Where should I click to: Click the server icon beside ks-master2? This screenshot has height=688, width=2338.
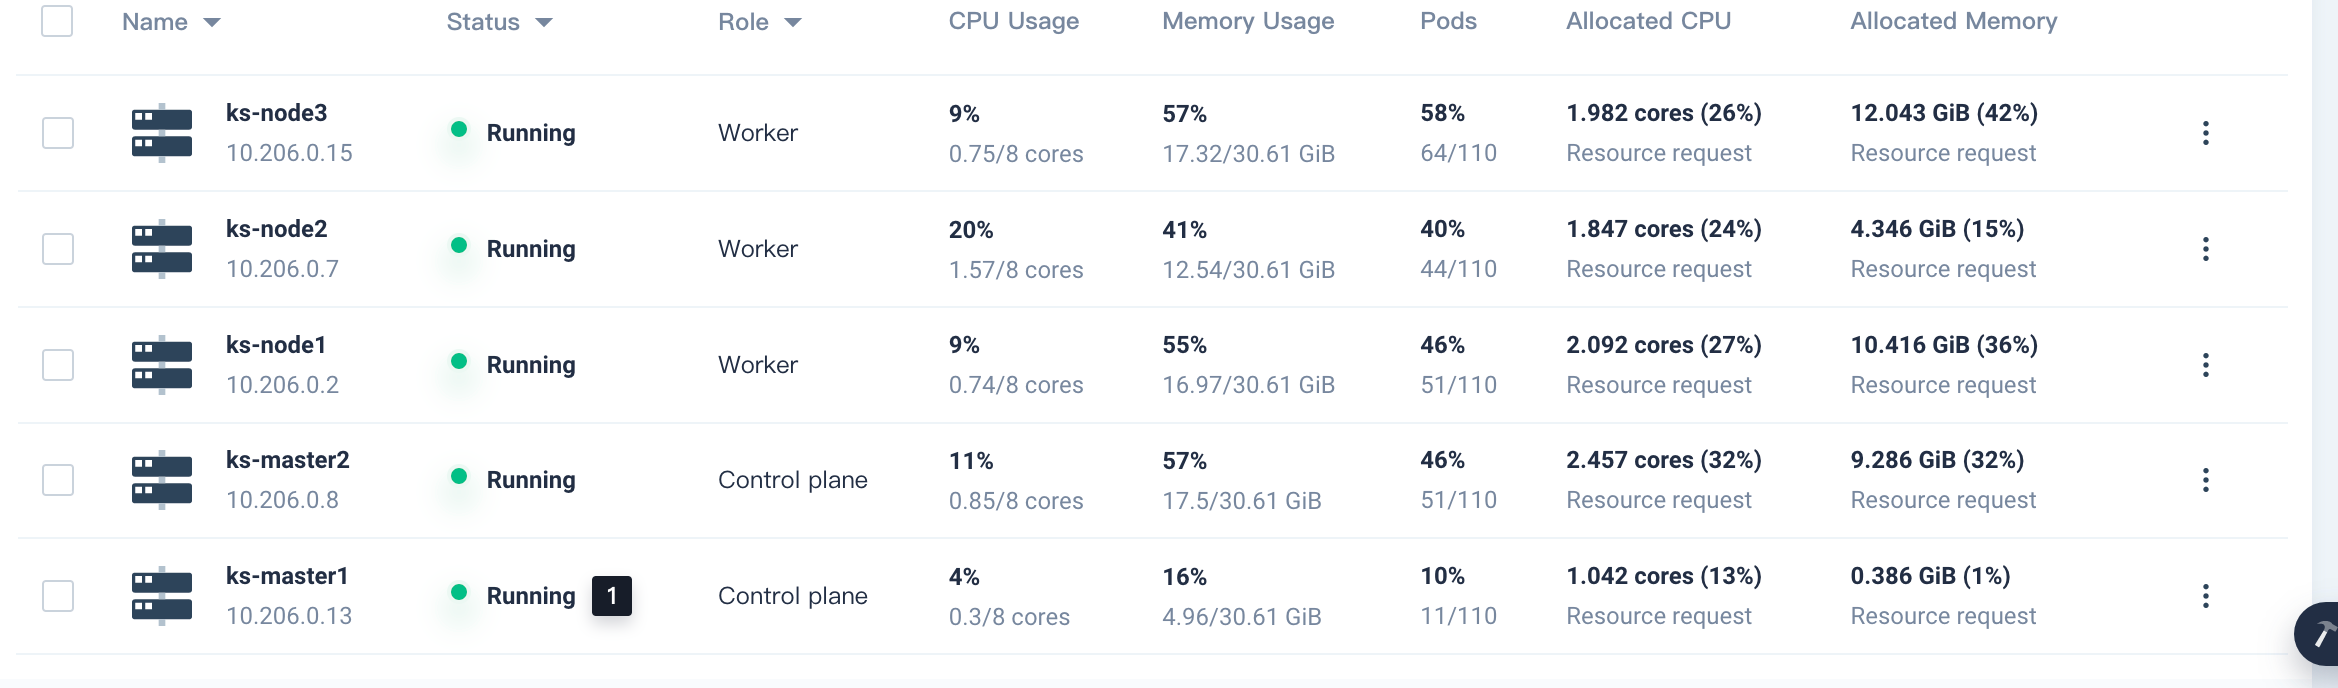(x=162, y=479)
